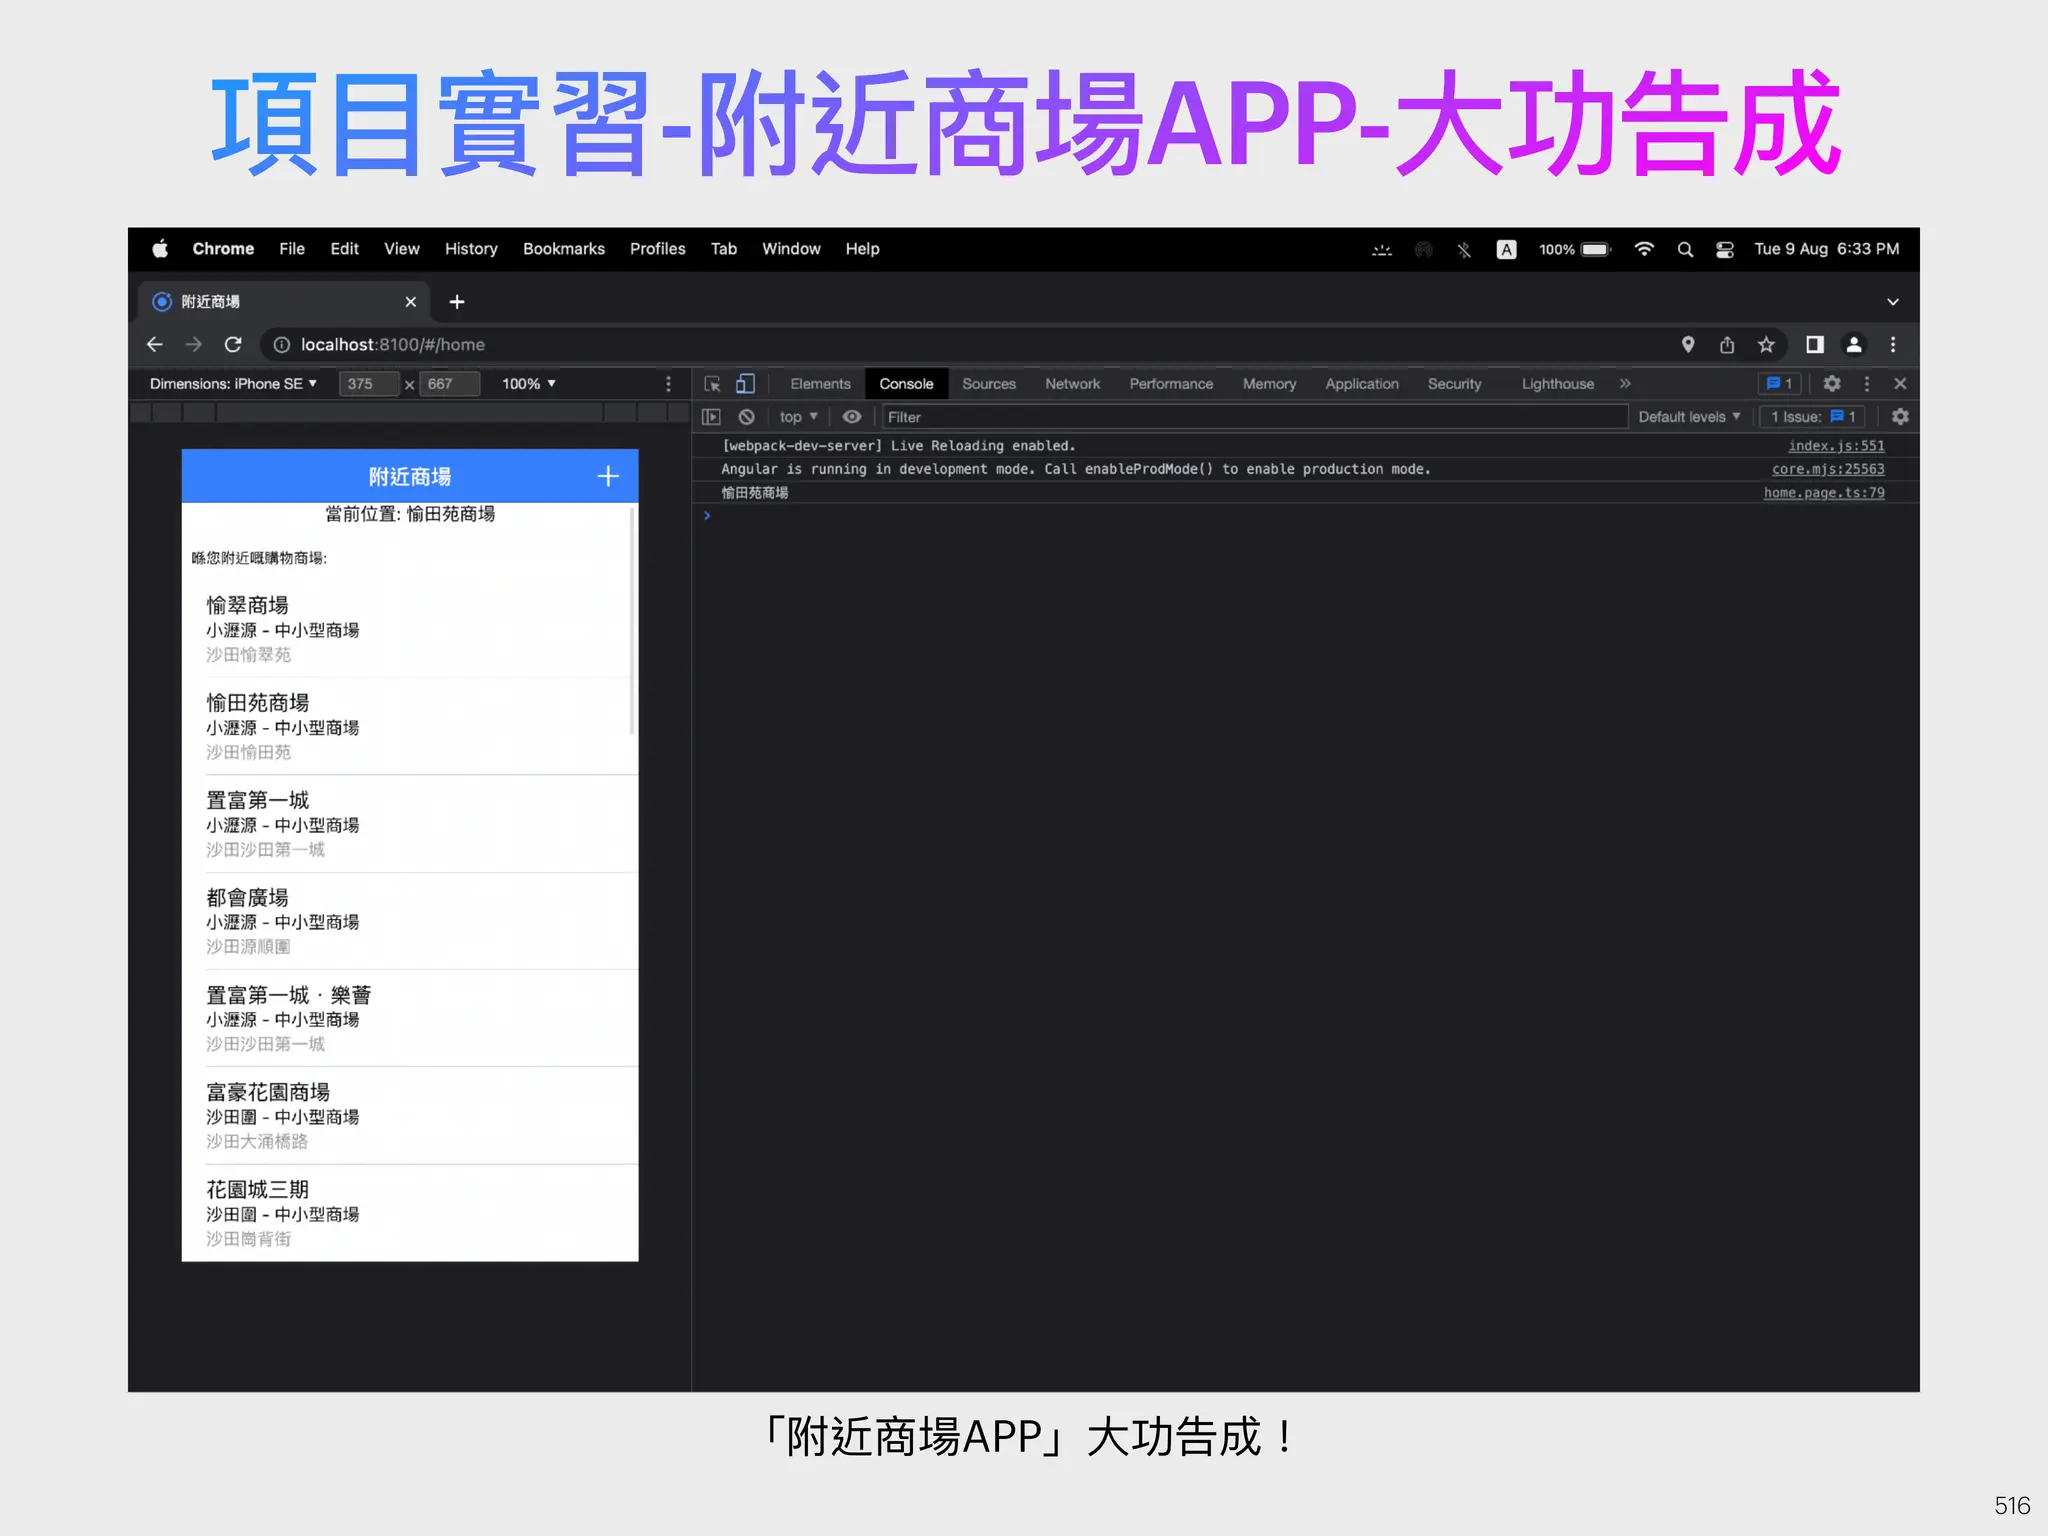Open the core.mjs:25563 source link
Viewport: 2048px width, 1536px height.
[x=1828, y=469]
